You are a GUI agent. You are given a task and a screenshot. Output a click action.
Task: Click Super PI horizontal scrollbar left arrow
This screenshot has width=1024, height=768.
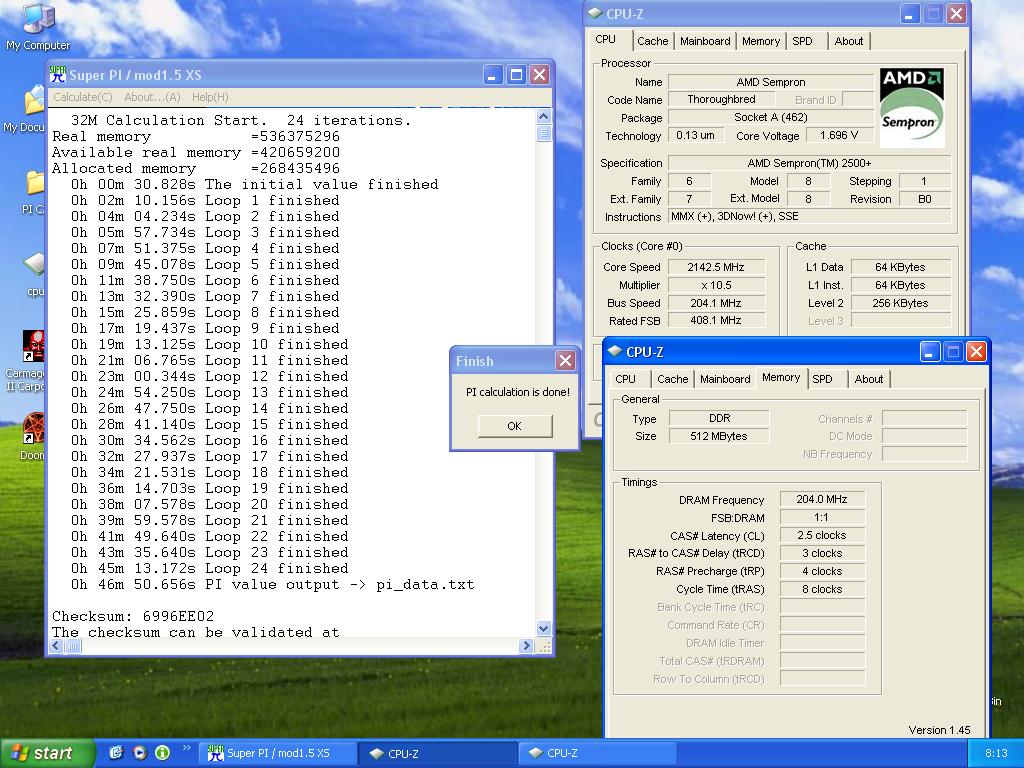pyautogui.click(x=56, y=646)
